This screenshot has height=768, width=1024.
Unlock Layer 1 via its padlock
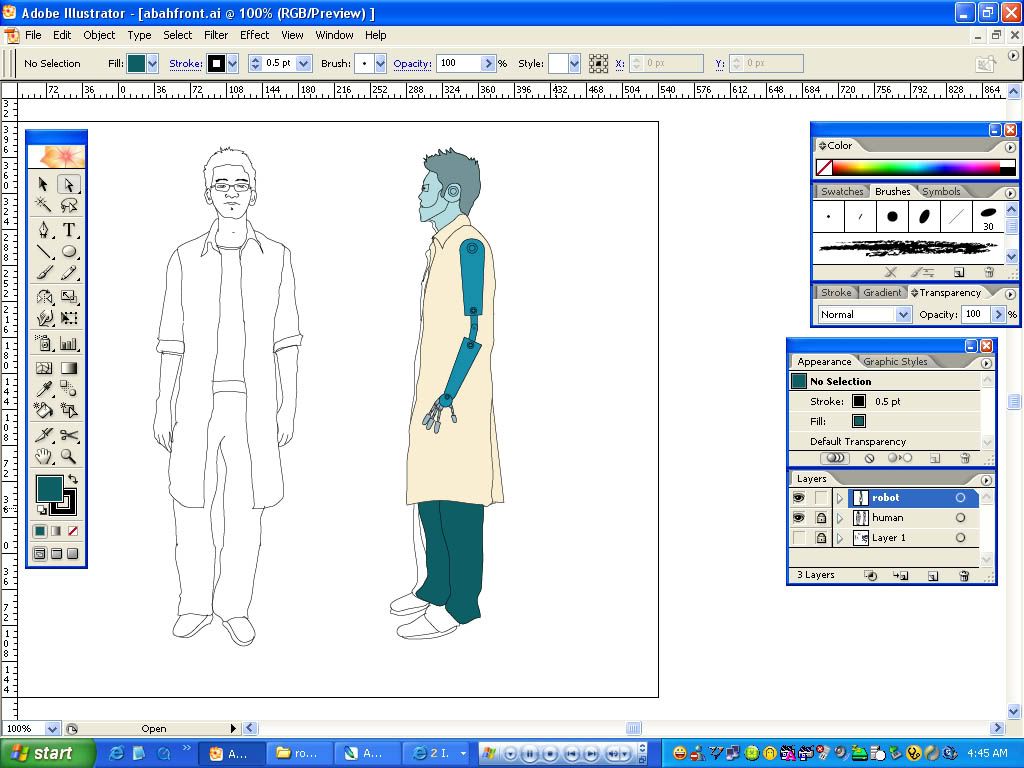pos(821,538)
